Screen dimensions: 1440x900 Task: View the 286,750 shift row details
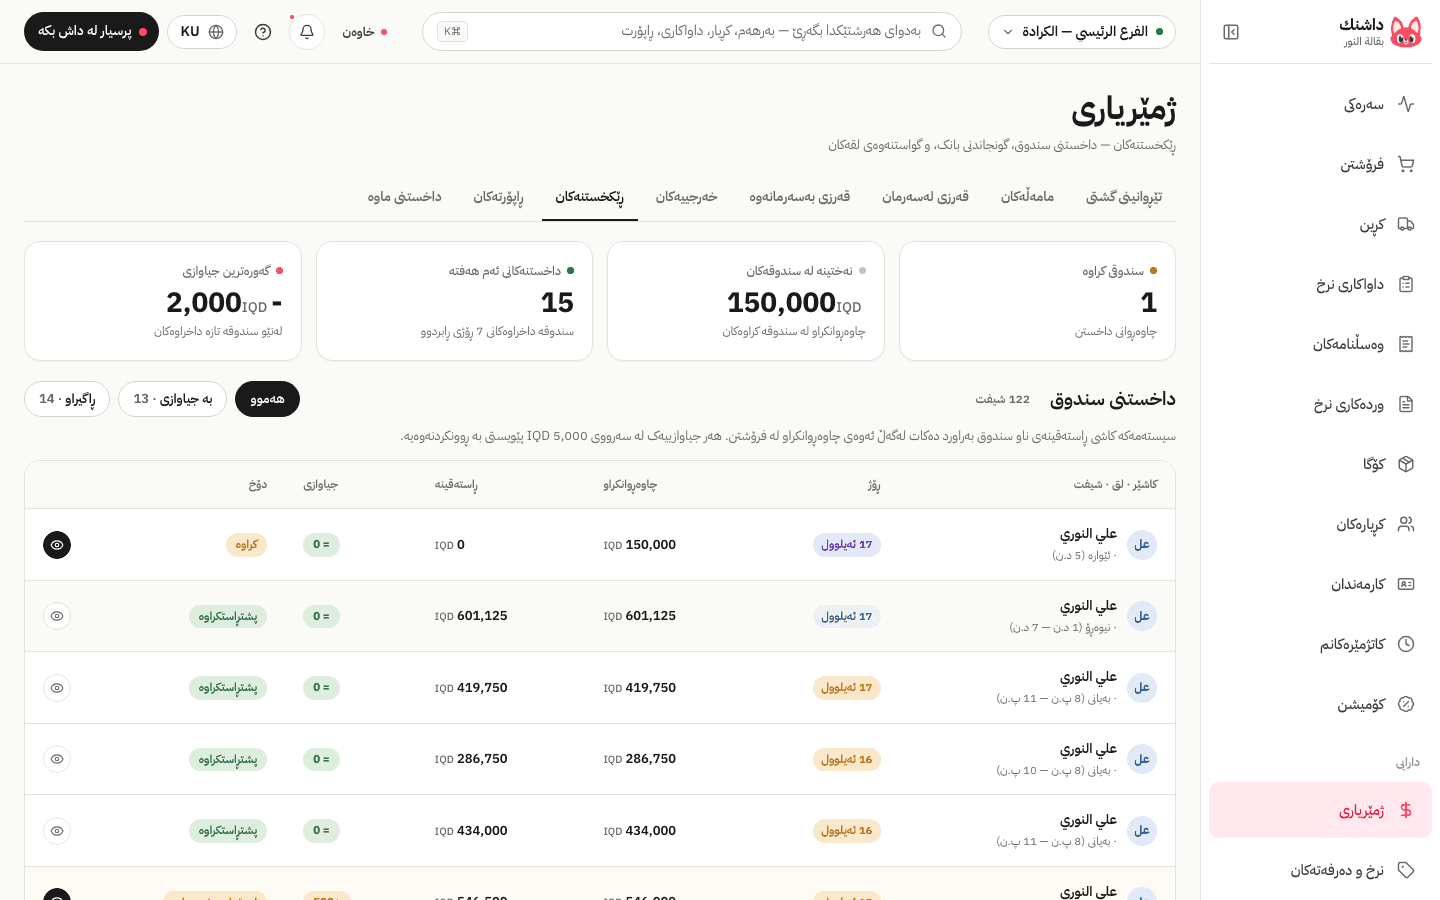coord(57,759)
